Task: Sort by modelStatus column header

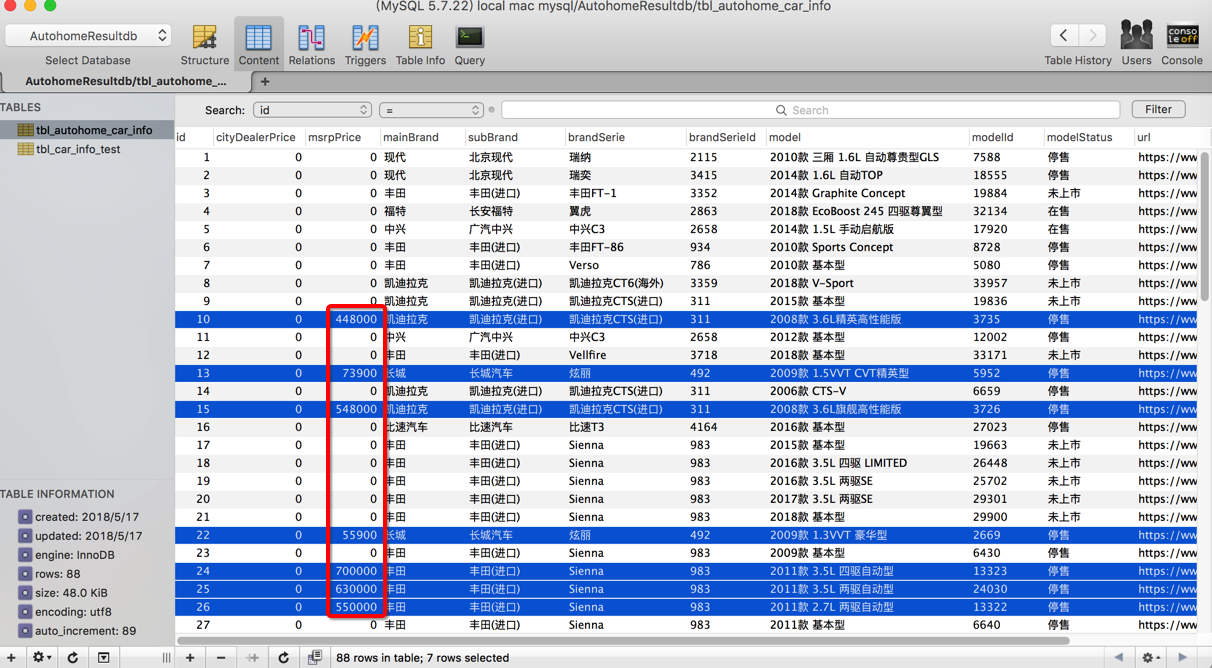Action: pyautogui.click(x=1087, y=137)
